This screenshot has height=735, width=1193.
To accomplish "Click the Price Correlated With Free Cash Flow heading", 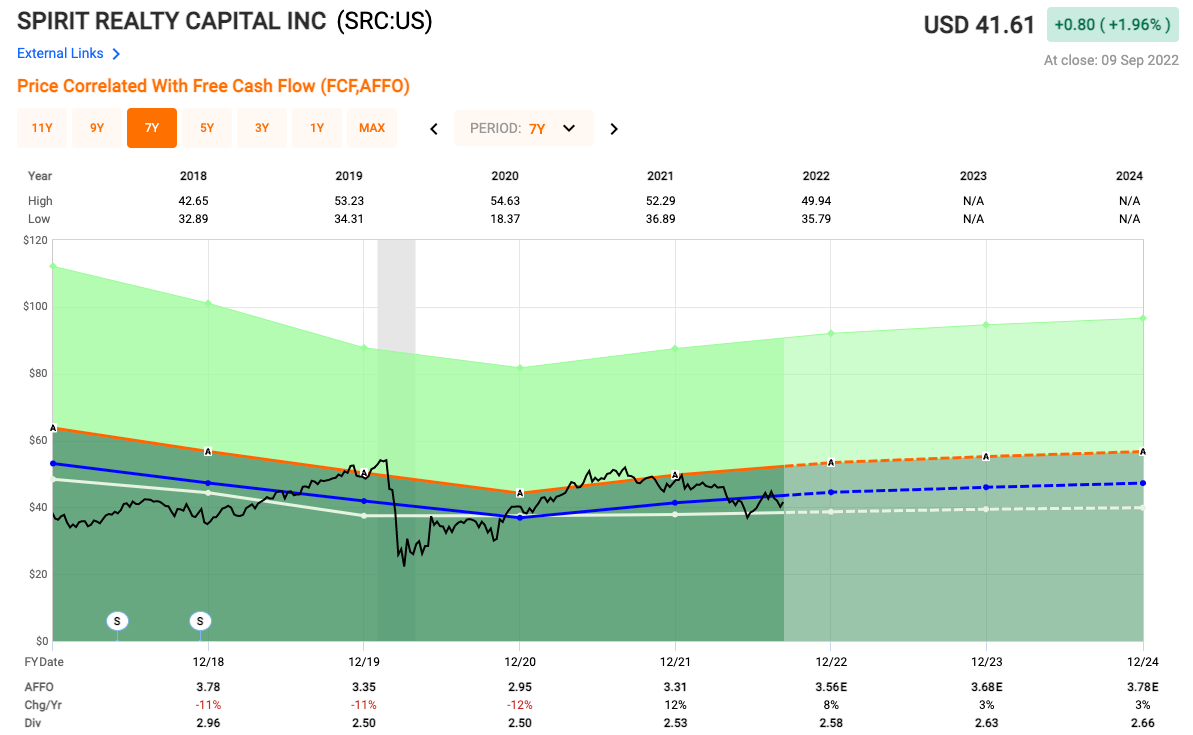I will tap(214, 86).
